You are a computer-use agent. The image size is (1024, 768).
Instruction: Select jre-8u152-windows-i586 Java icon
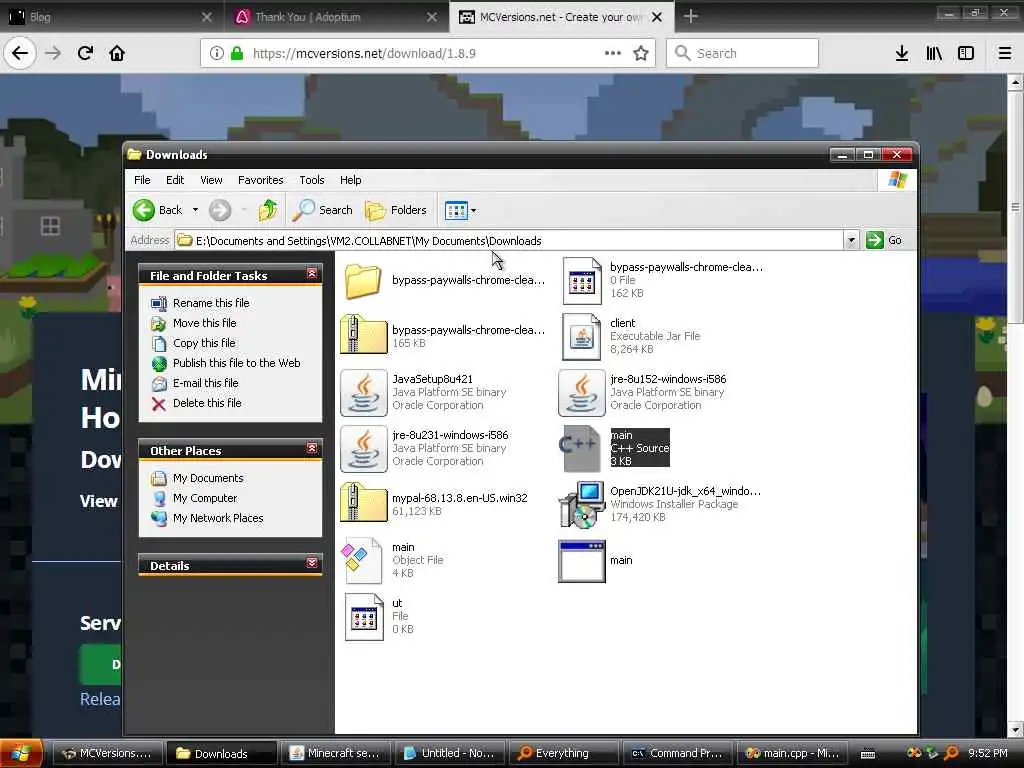582,392
